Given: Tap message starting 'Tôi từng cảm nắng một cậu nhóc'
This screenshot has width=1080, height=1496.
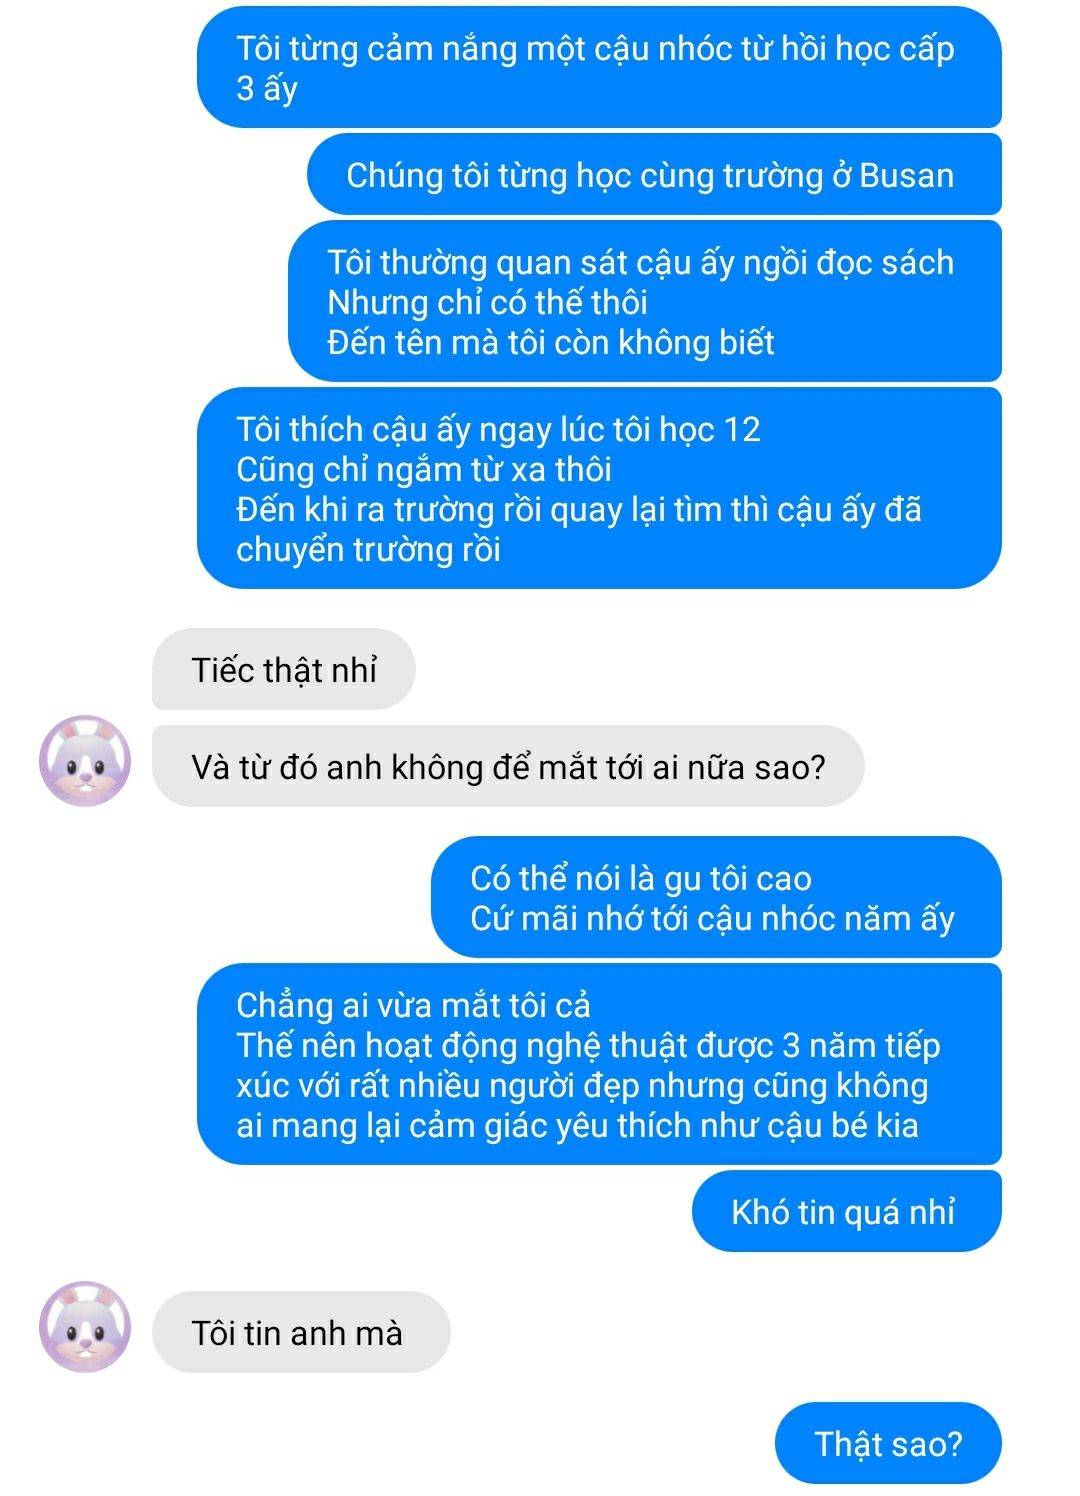Looking at the screenshot, I should [599, 67].
